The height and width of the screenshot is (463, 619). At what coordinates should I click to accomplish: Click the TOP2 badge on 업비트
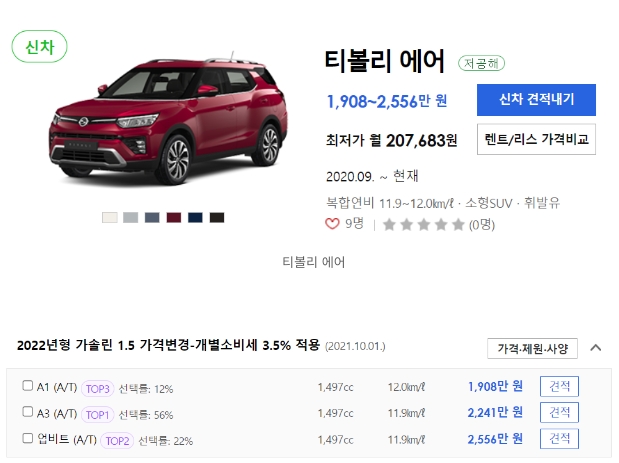(x=117, y=441)
